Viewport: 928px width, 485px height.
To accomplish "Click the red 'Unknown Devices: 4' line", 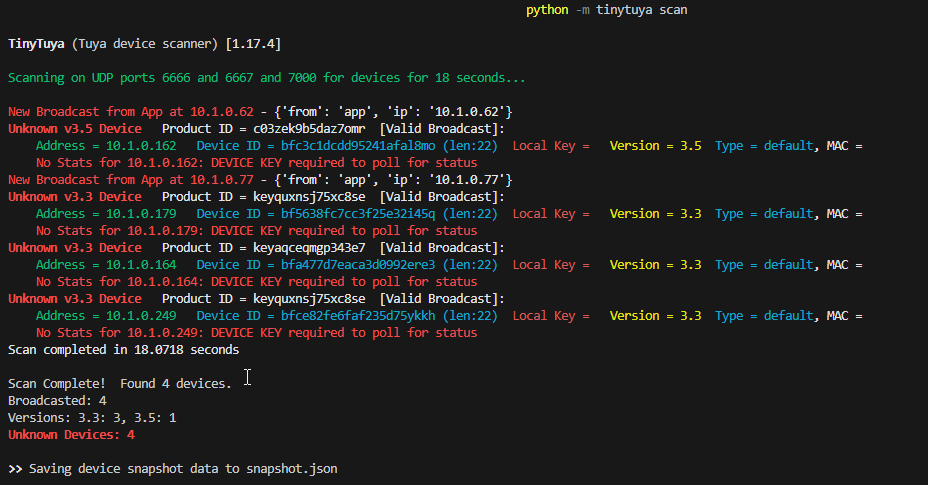I will click(x=71, y=435).
